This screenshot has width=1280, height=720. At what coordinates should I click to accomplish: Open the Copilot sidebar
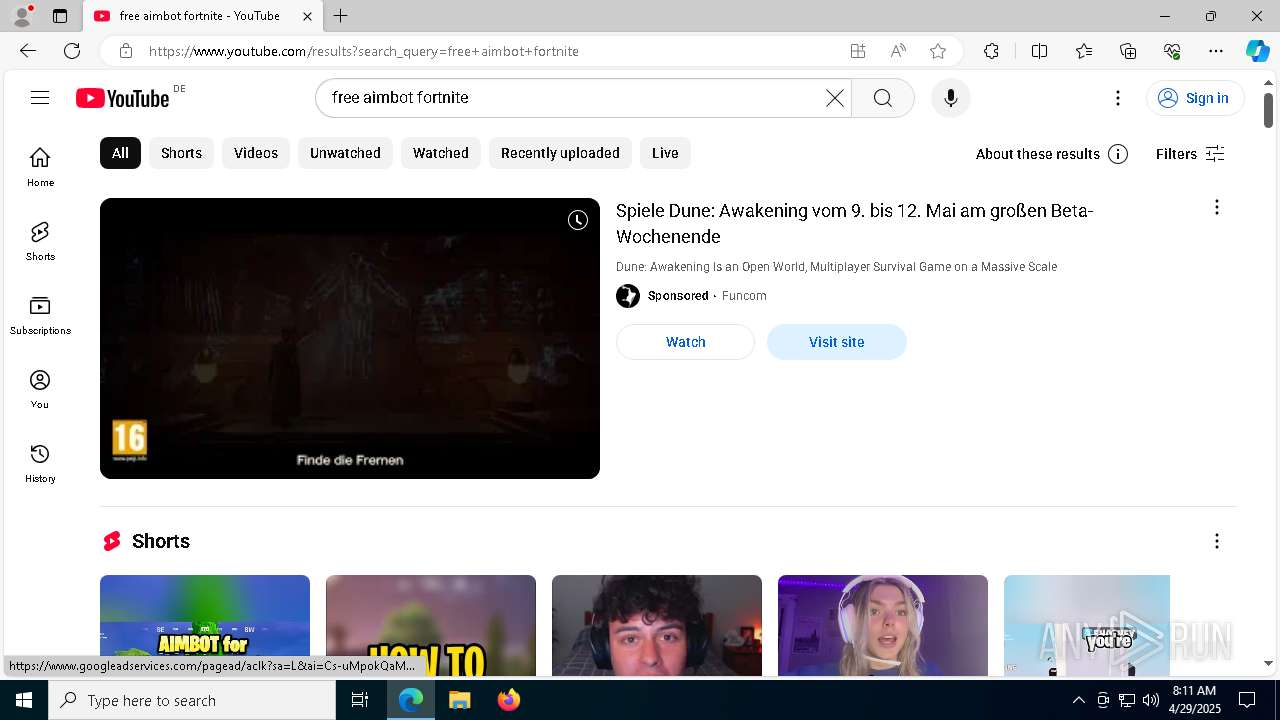point(1257,51)
